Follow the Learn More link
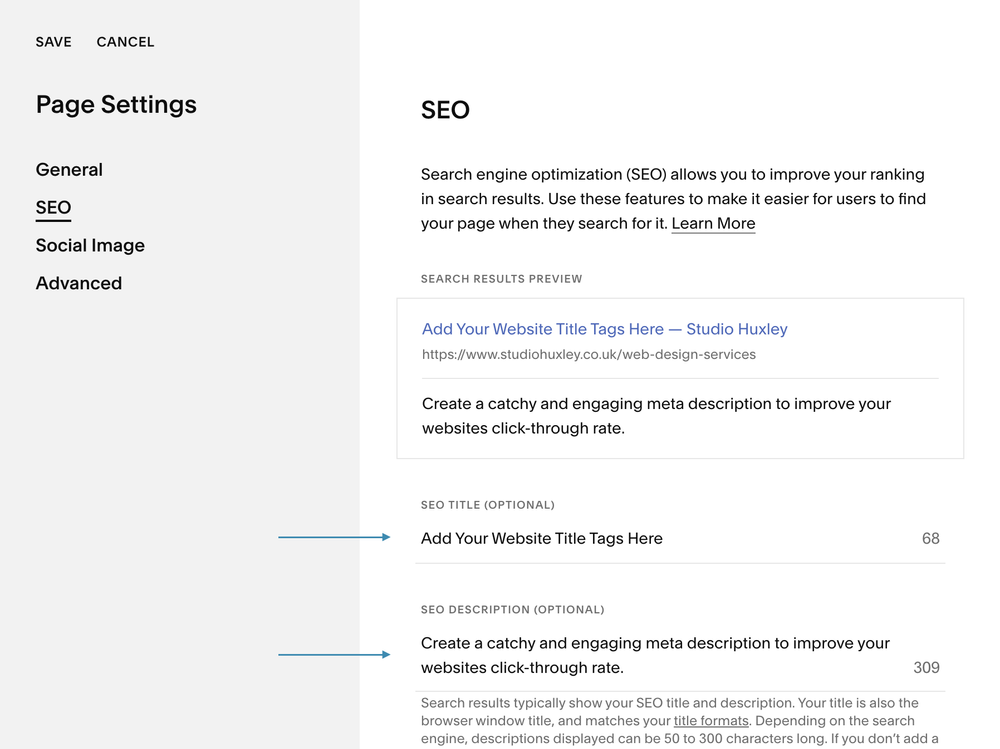The width and height of the screenshot is (1000, 749). (x=713, y=224)
